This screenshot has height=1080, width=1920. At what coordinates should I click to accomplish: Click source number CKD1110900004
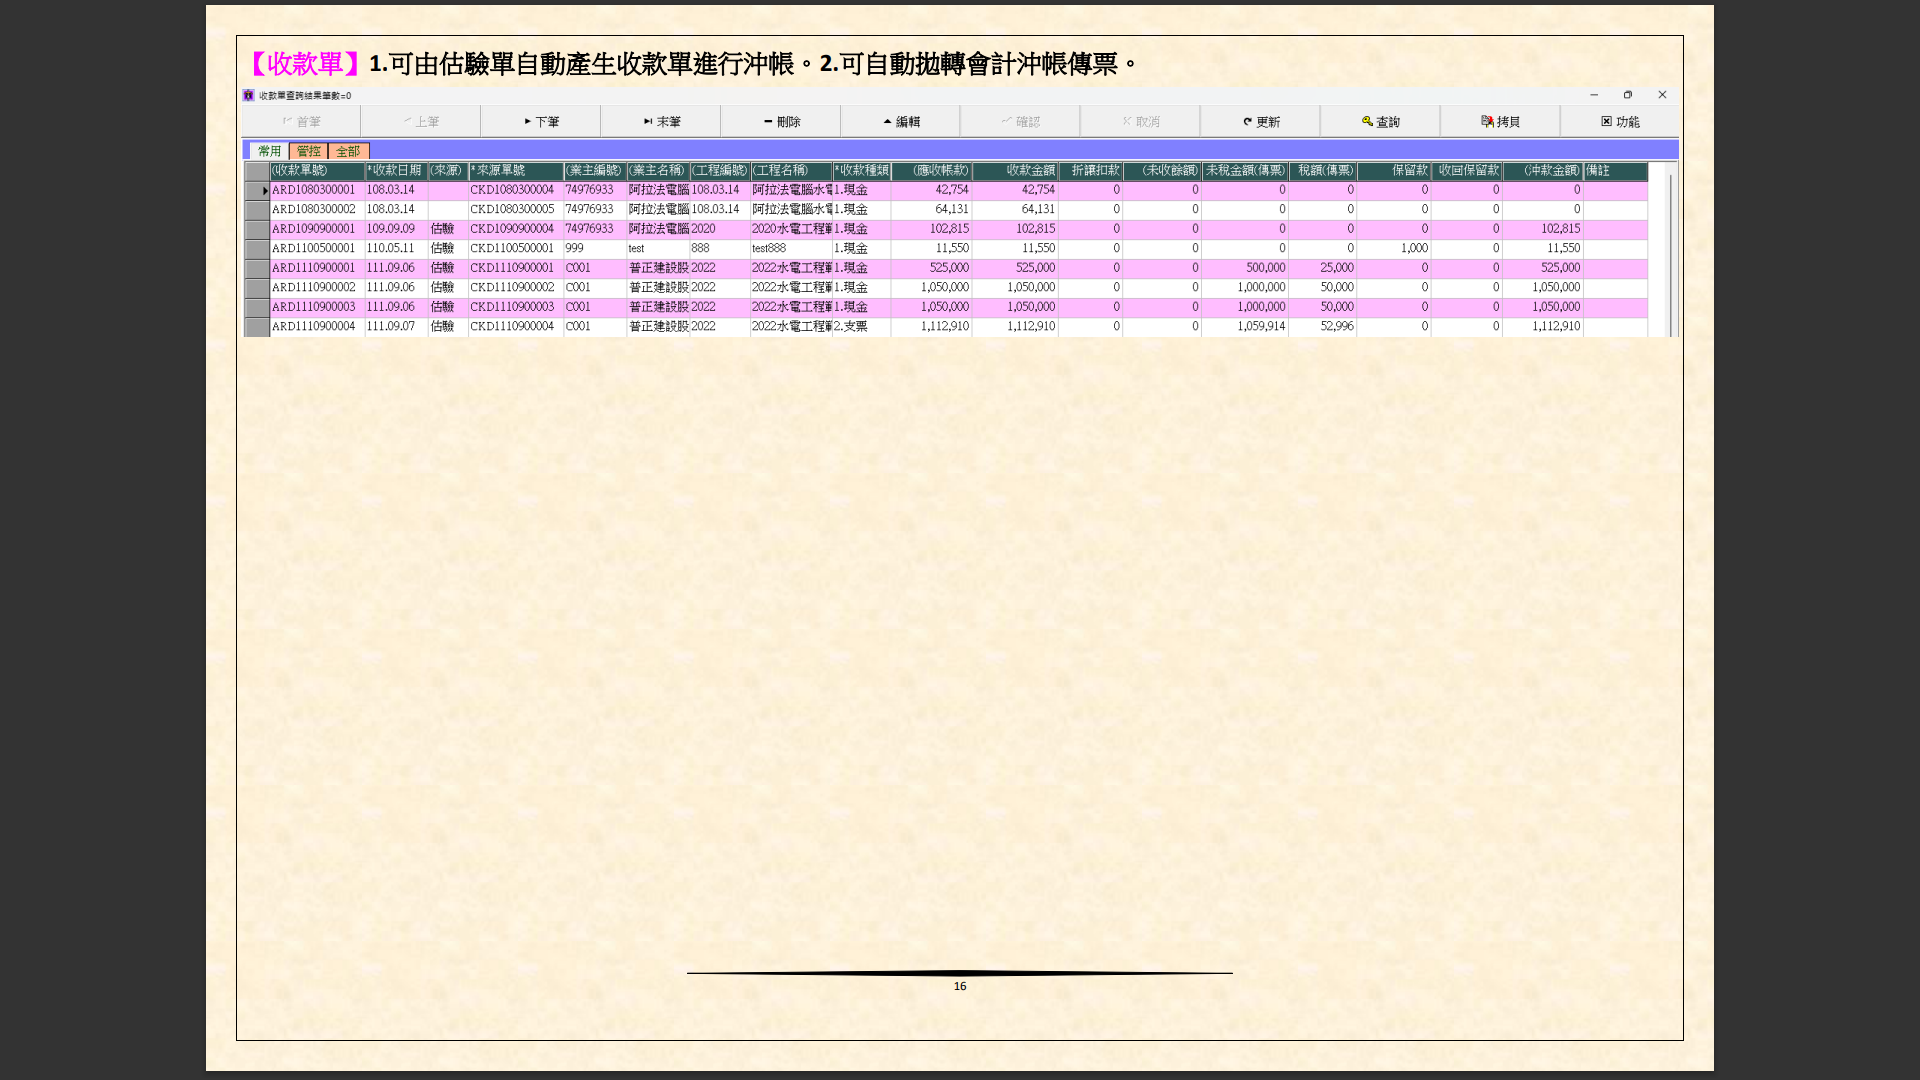click(x=516, y=327)
